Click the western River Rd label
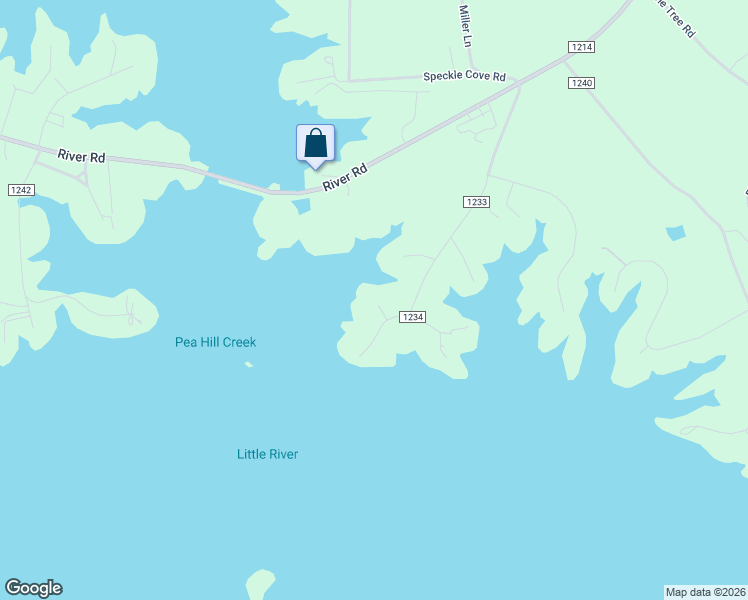 81,156
